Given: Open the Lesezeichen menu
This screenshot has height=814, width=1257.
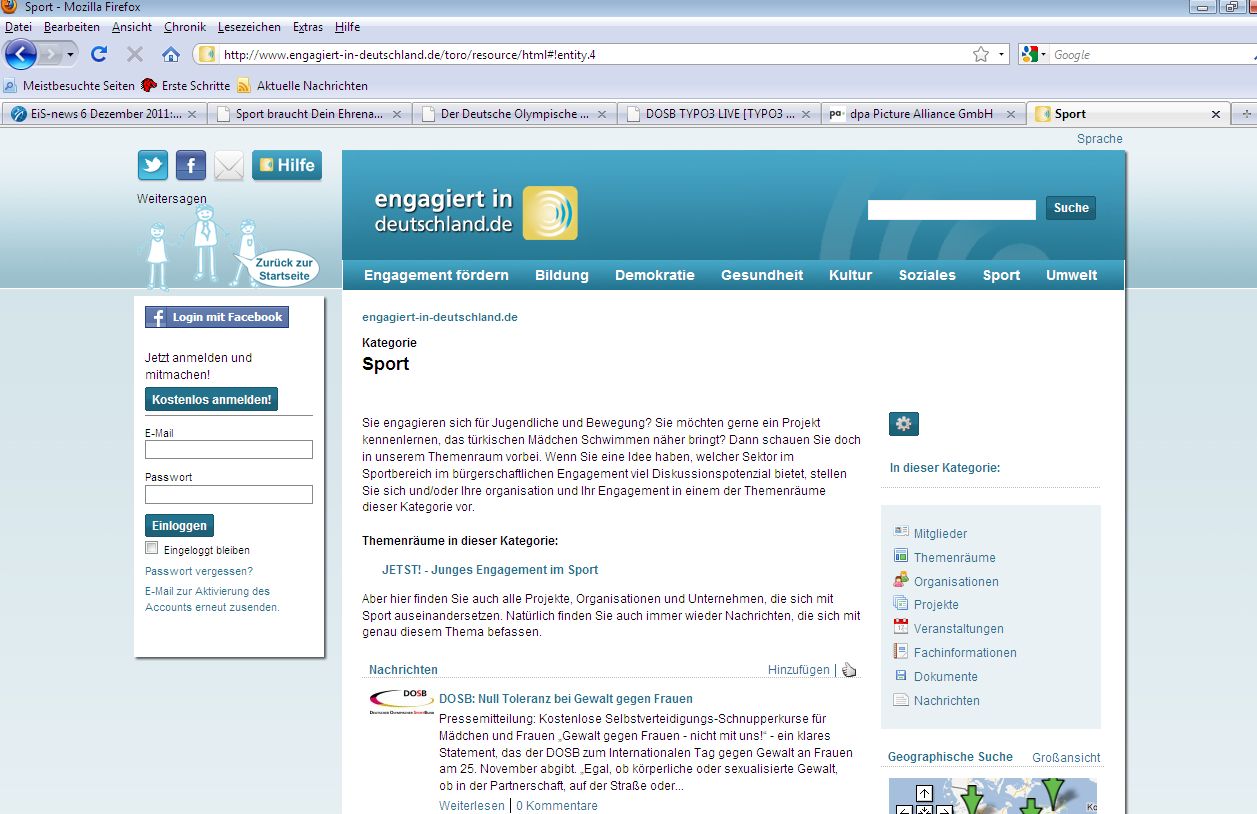Looking at the screenshot, I should (250, 27).
